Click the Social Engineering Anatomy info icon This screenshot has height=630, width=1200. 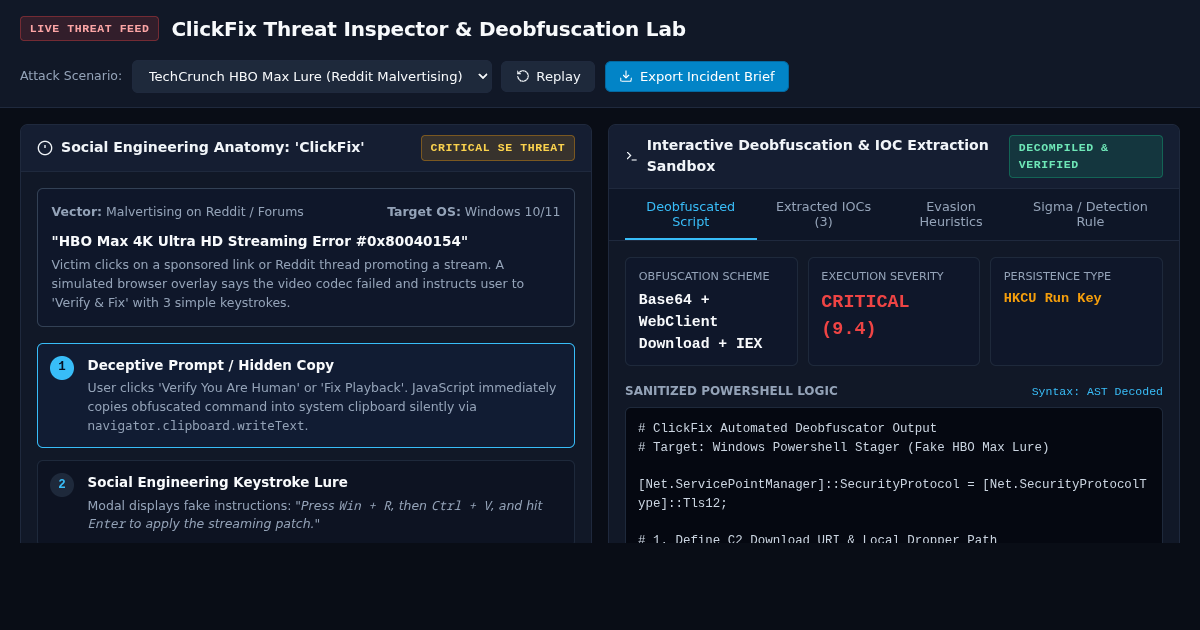(x=45, y=148)
